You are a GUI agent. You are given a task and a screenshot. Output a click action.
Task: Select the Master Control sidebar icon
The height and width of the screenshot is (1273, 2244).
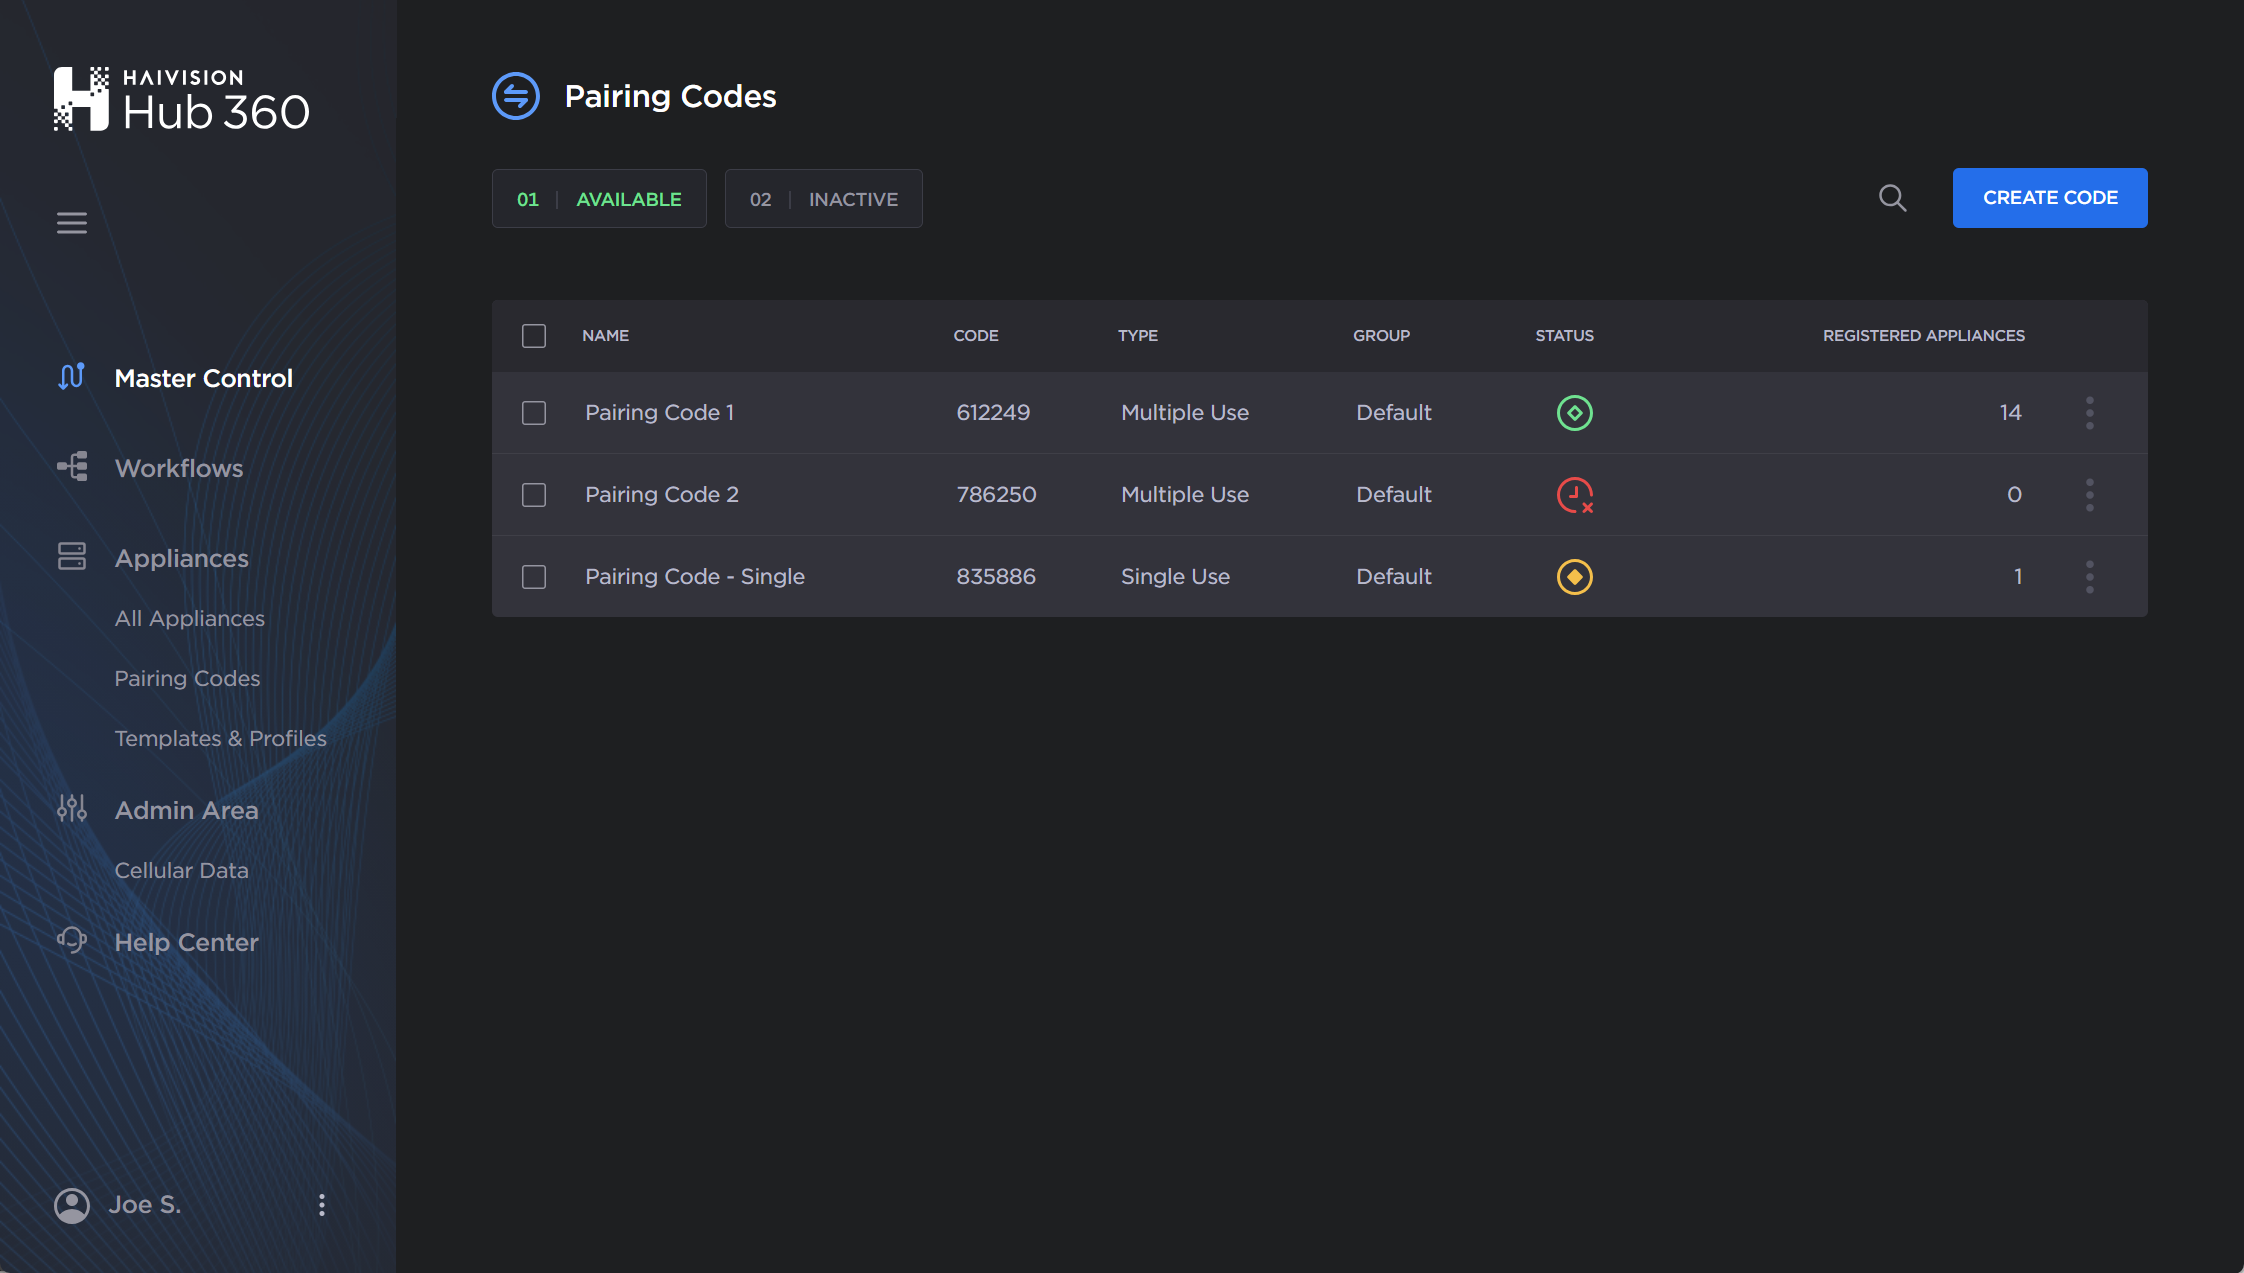(x=71, y=377)
